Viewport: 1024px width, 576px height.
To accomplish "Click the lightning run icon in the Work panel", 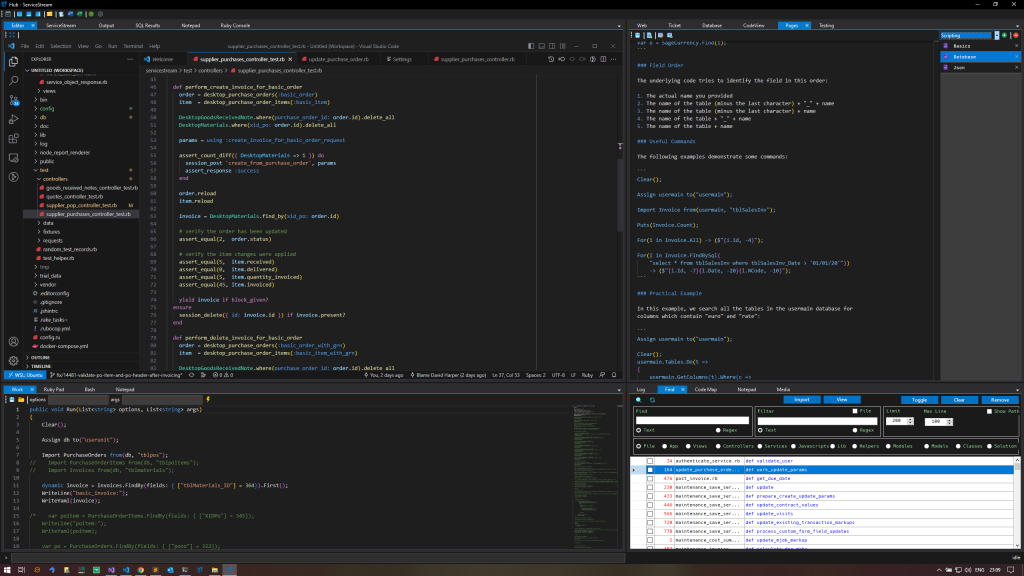I will coord(208,400).
